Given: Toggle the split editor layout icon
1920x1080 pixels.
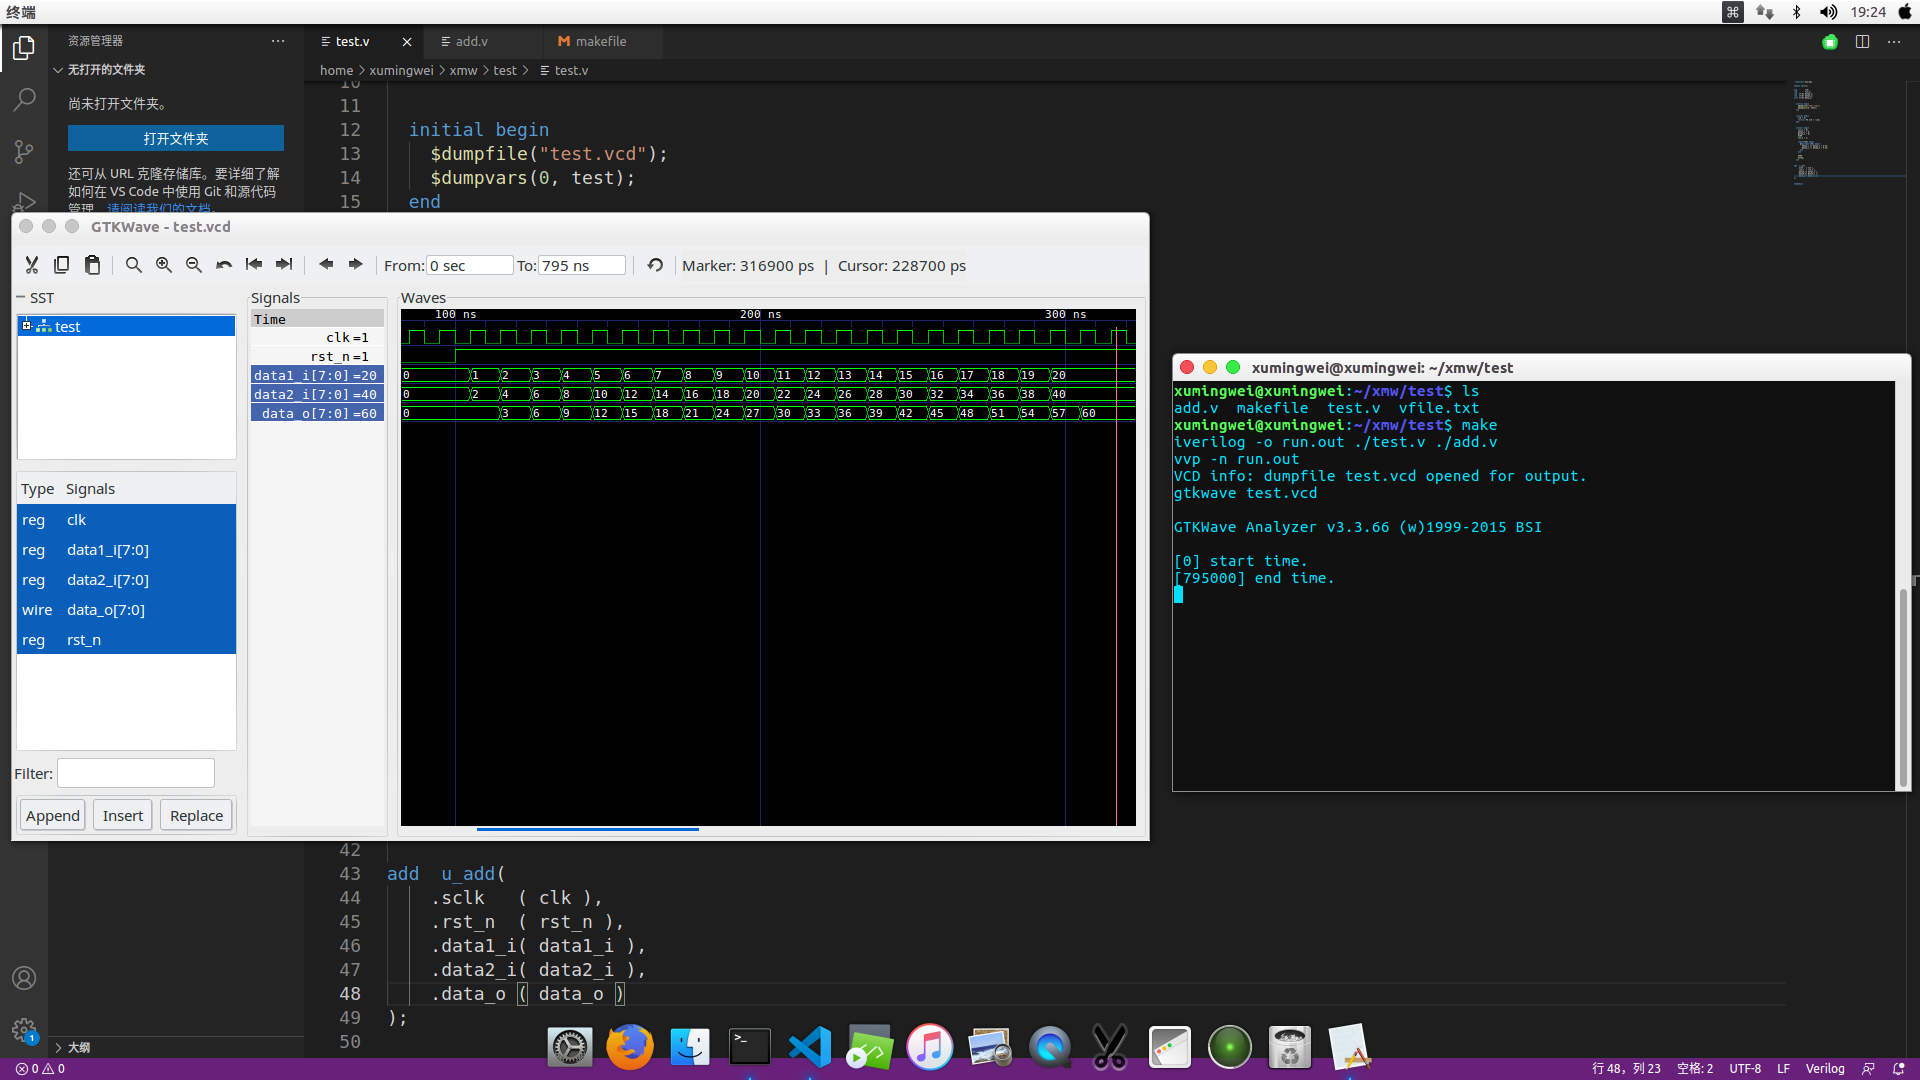Looking at the screenshot, I should [x=1862, y=42].
